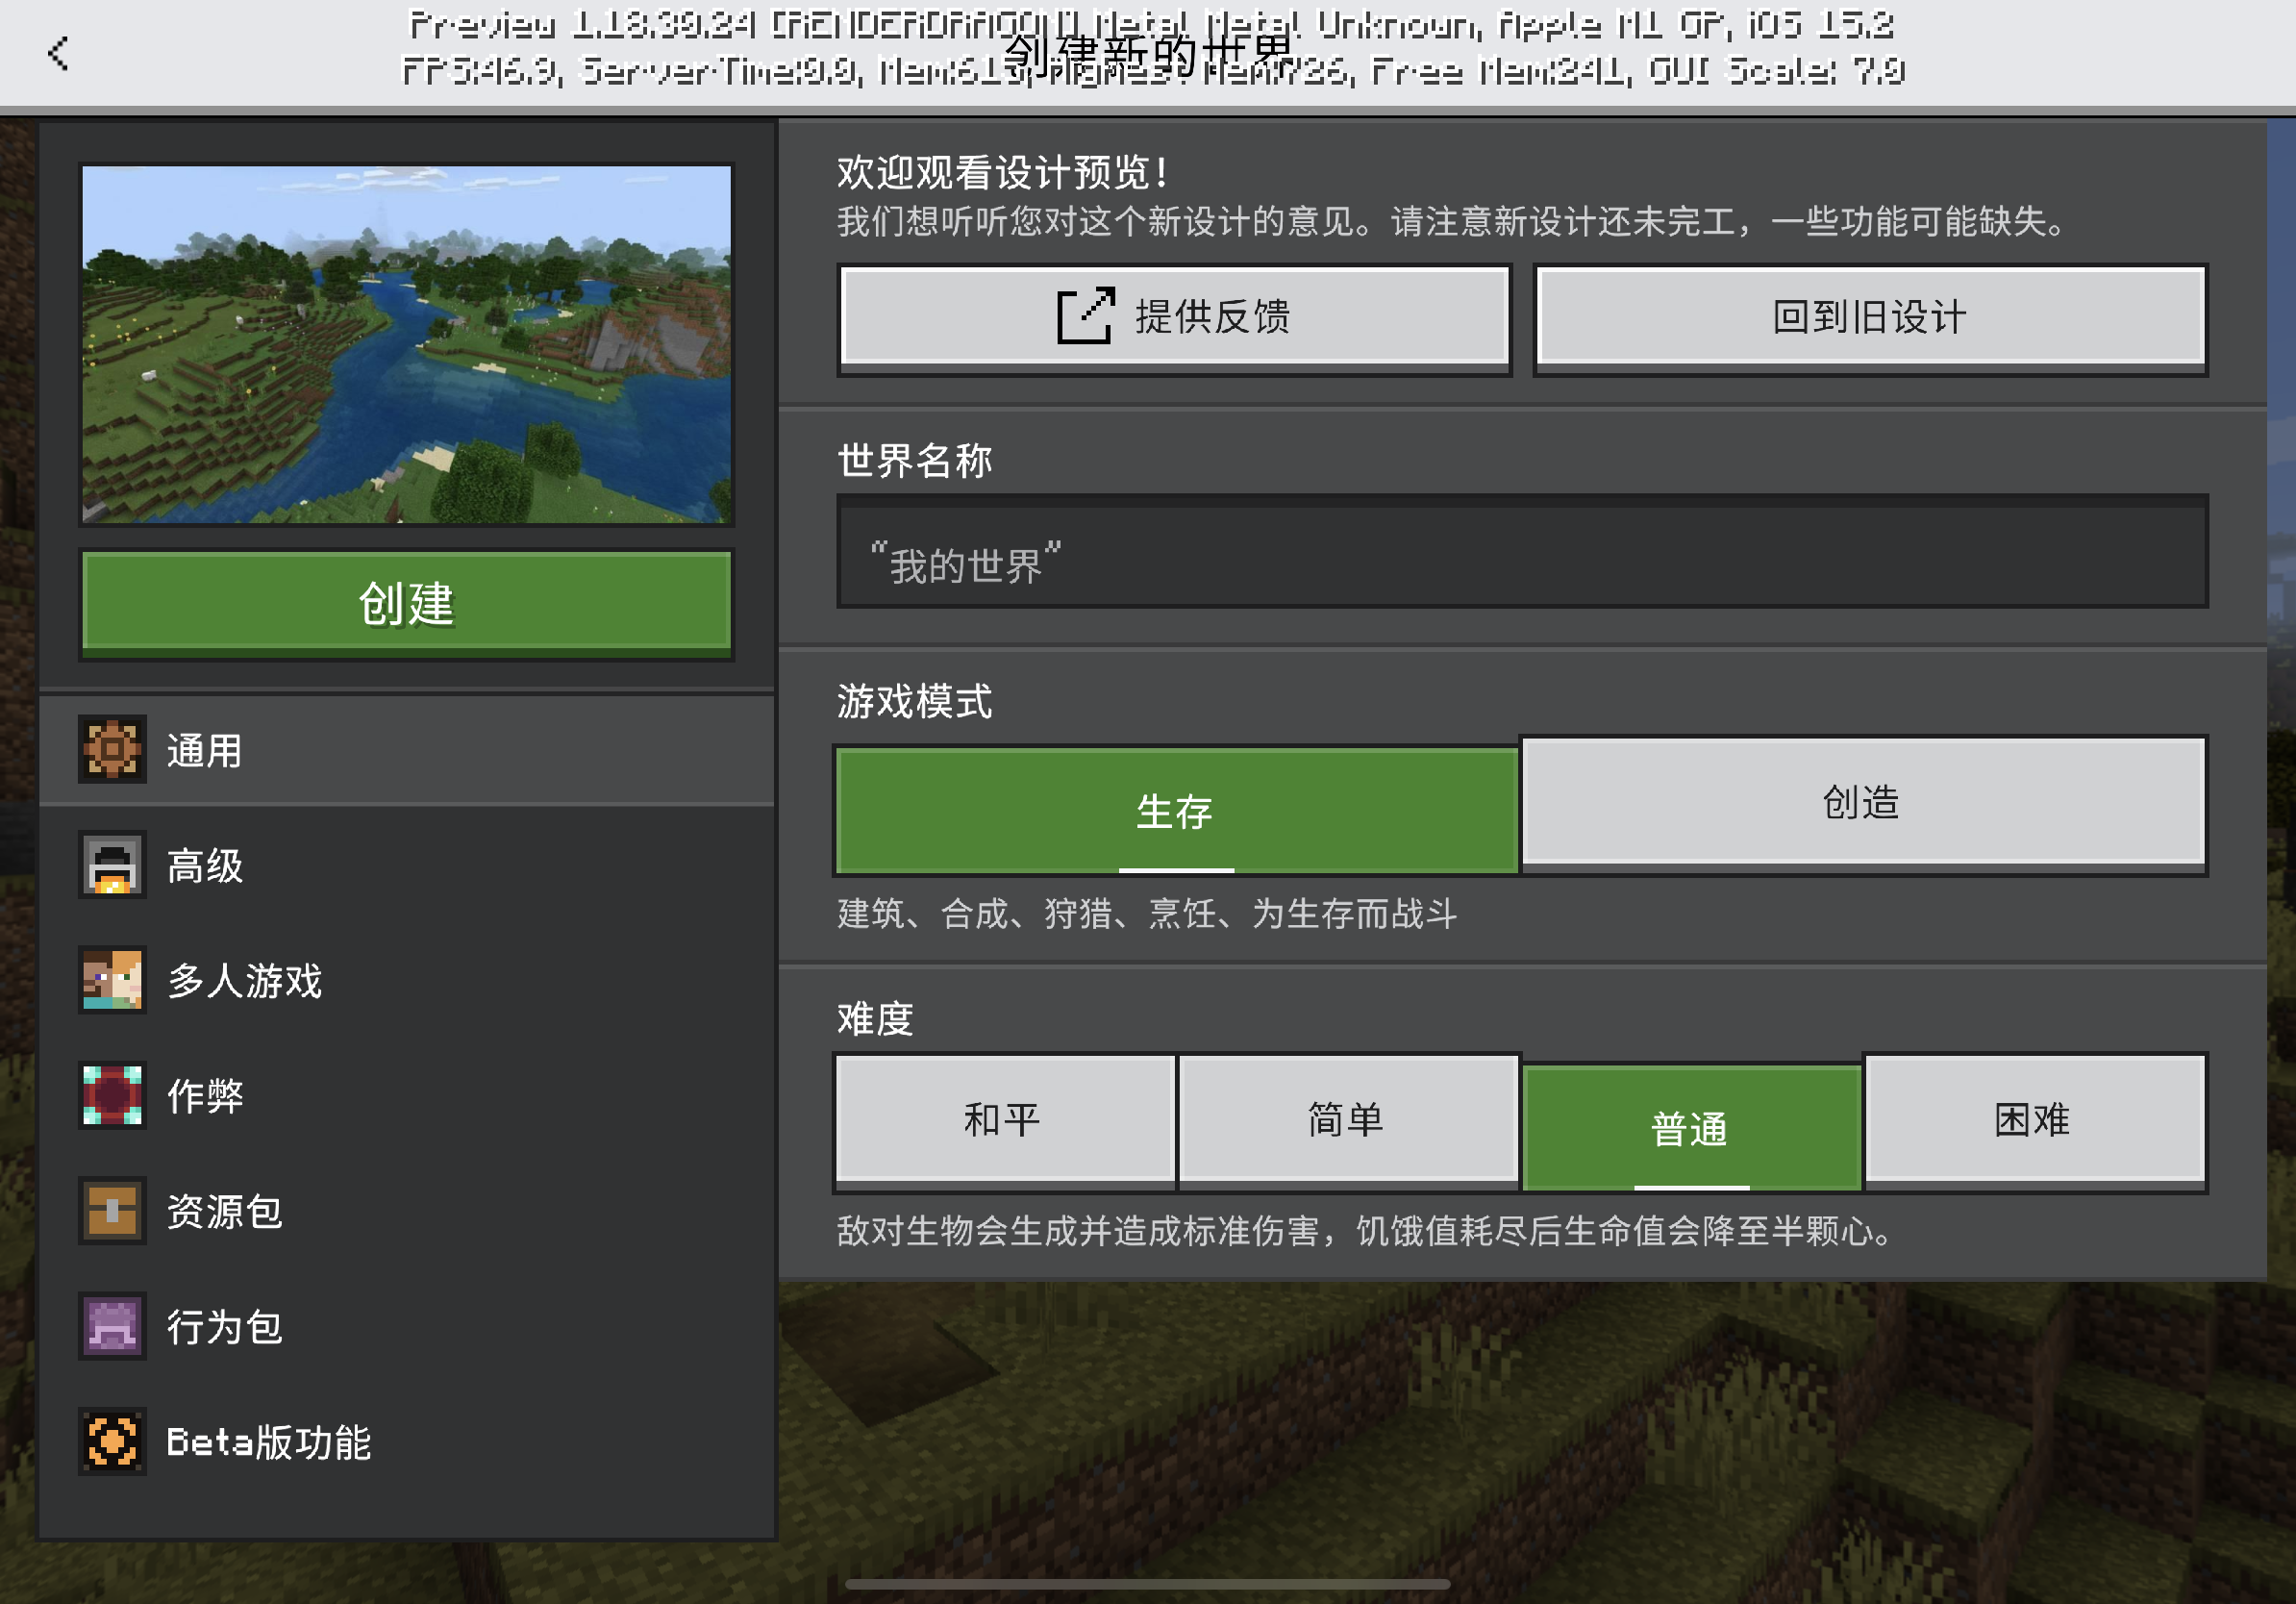This screenshot has width=2296, height=1604.
Task: Choose 困难 difficulty
Action: [2033, 1119]
